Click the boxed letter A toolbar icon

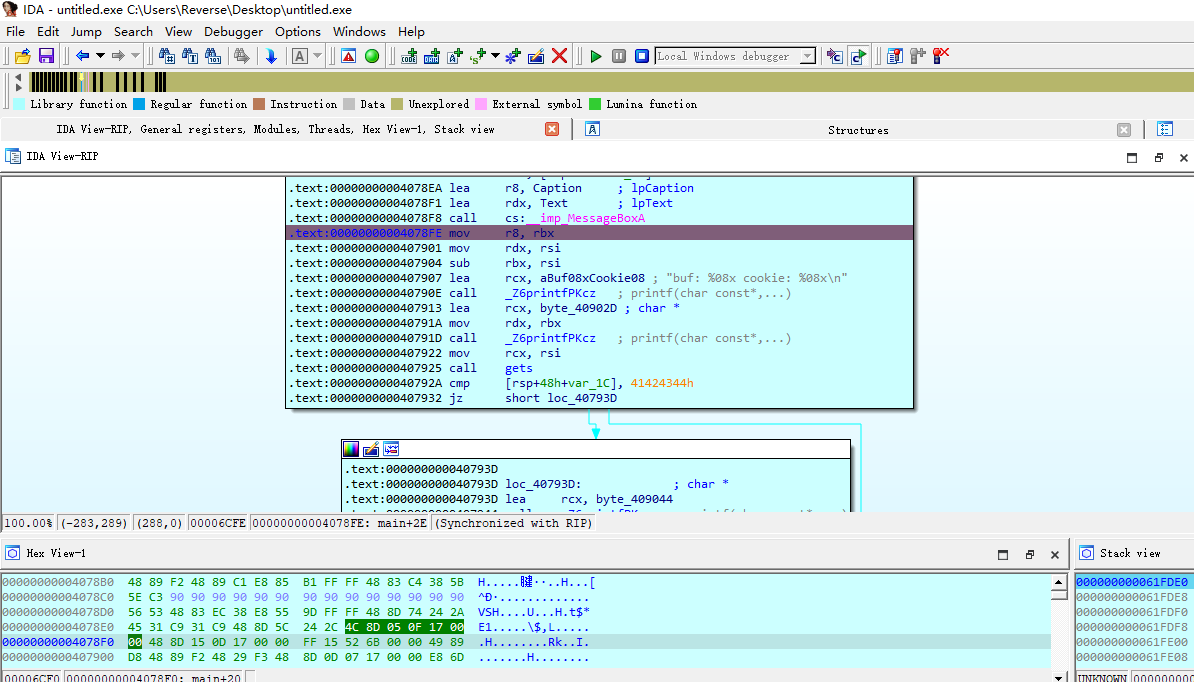pyautogui.click(x=300, y=56)
